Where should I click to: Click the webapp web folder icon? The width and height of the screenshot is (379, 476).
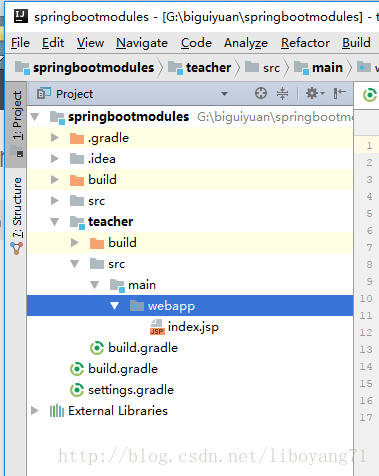click(137, 306)
